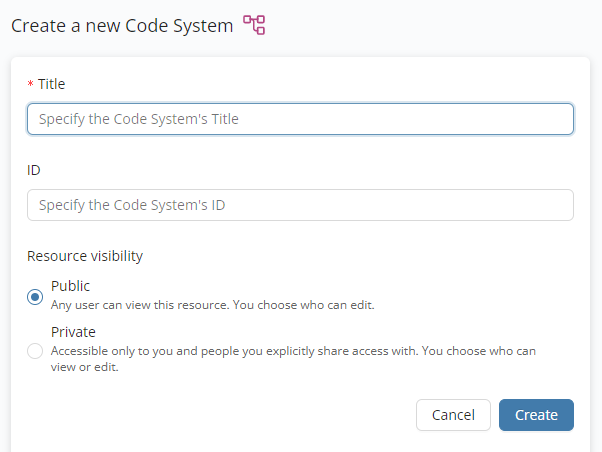Click the "Create a new Code System" heading
The image size is (602, 452).
(122, 25)
